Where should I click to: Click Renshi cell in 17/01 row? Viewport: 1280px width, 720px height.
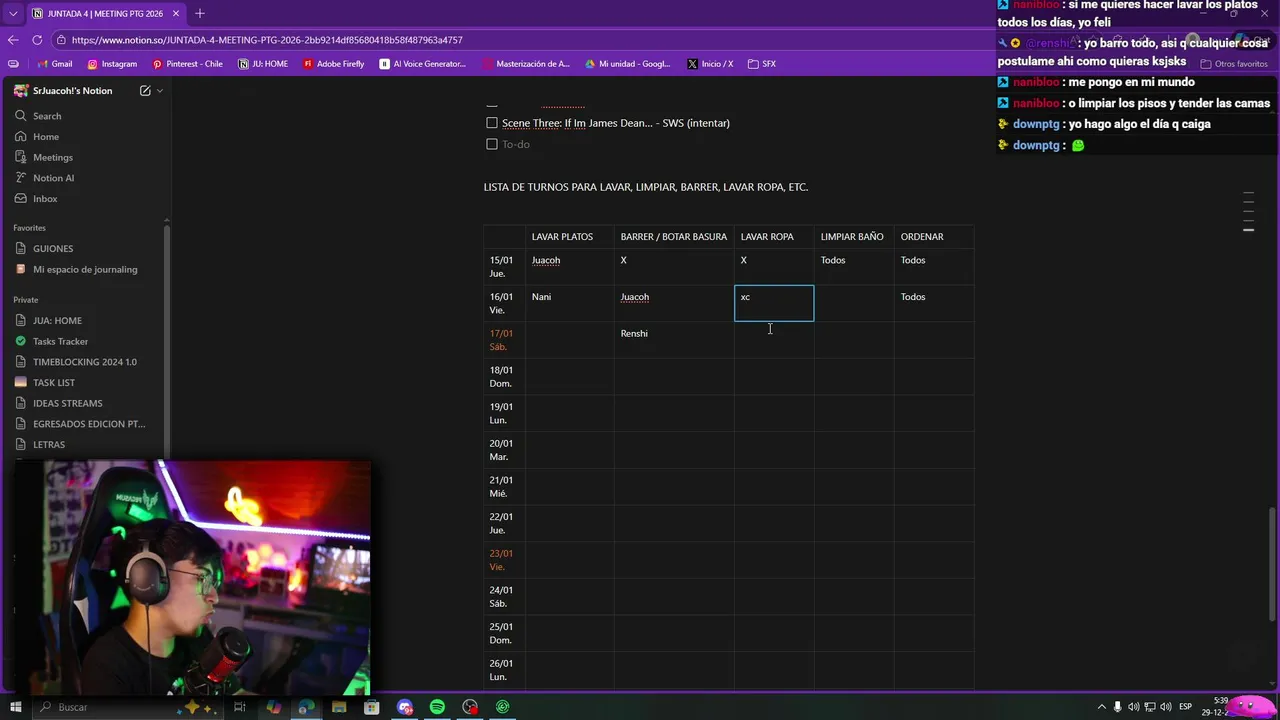[674, 340]
